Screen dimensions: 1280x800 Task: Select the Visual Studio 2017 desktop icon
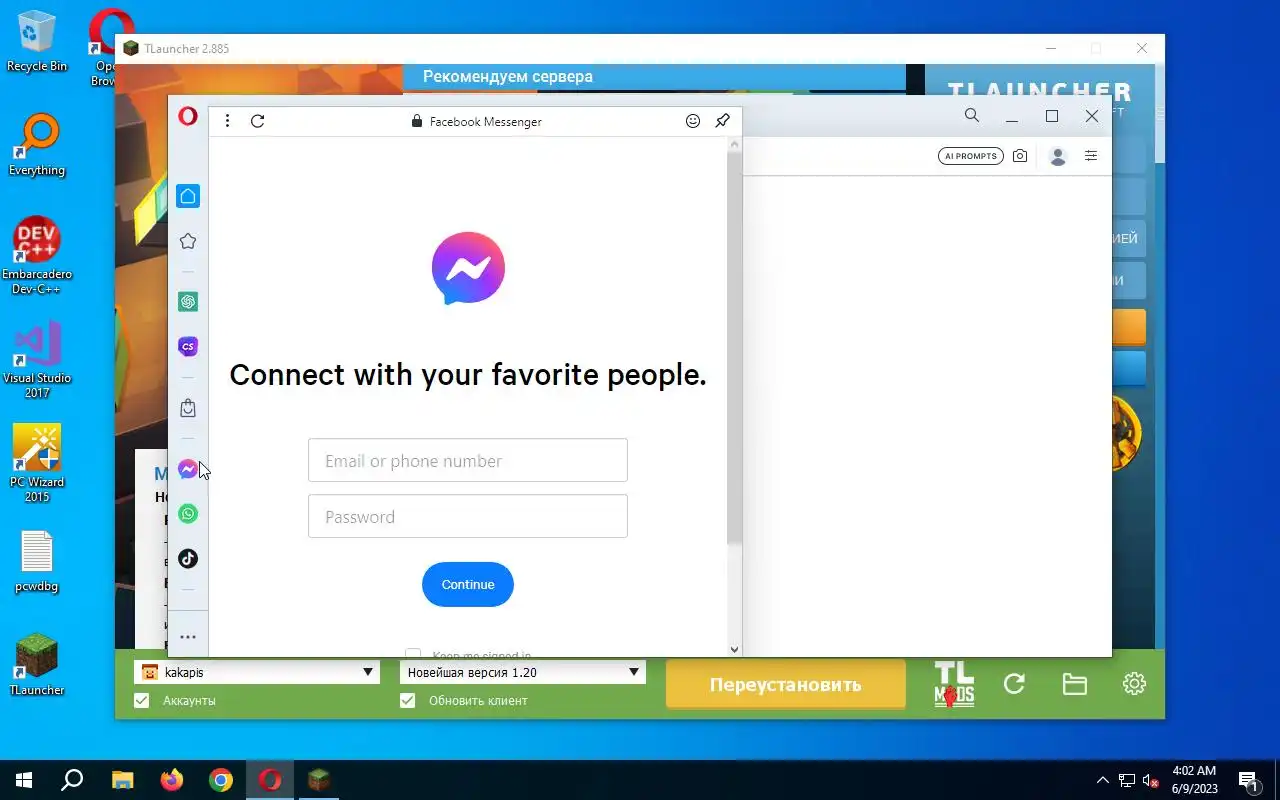click(37, 360)
